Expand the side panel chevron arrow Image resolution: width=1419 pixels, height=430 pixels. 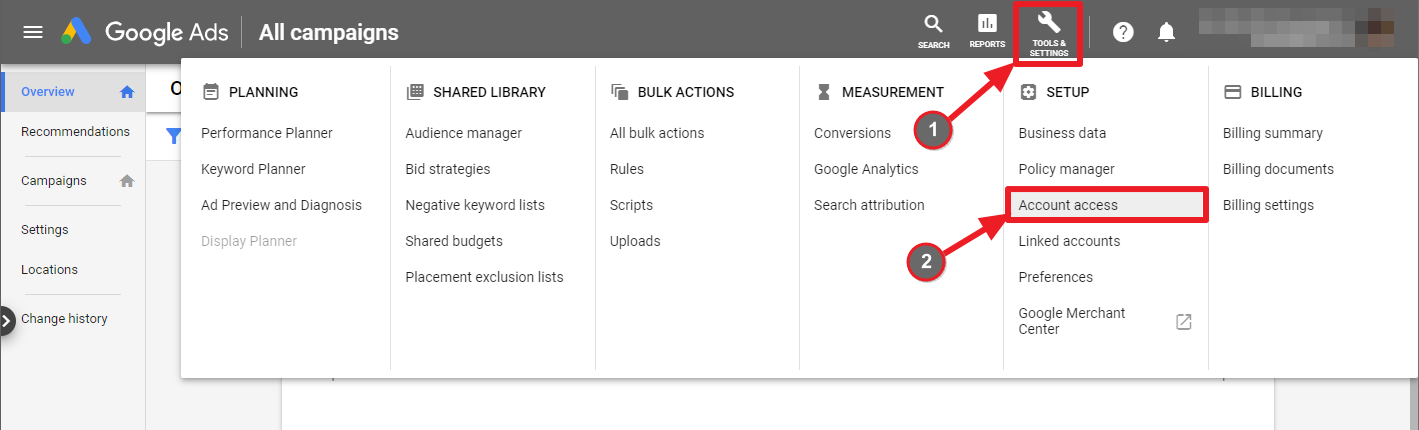7,320
